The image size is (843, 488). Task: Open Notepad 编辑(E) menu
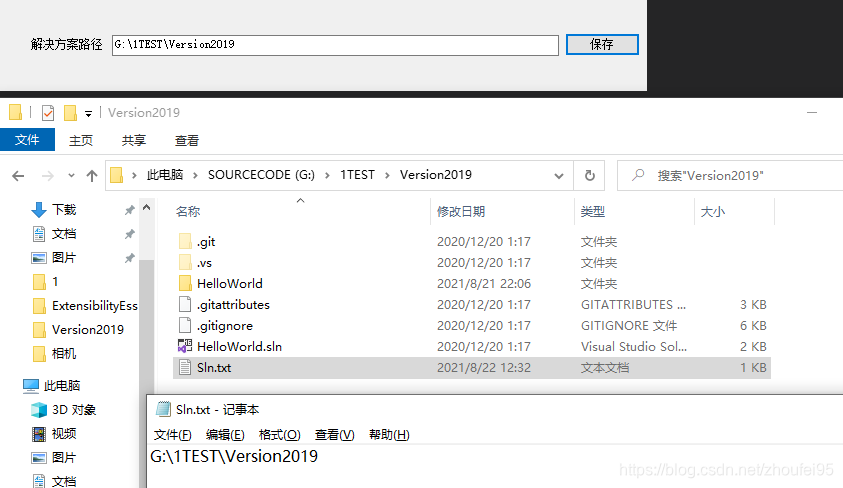tap(225, 434)
